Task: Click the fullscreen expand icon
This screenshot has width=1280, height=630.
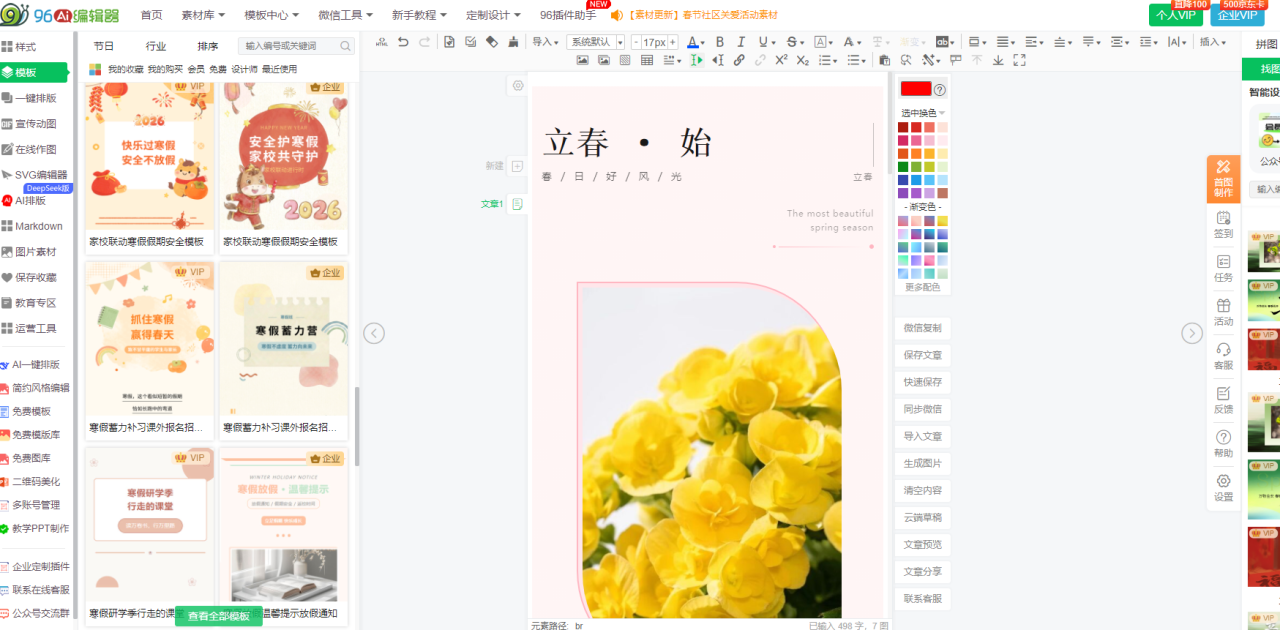Action: tap(1019, 60)
